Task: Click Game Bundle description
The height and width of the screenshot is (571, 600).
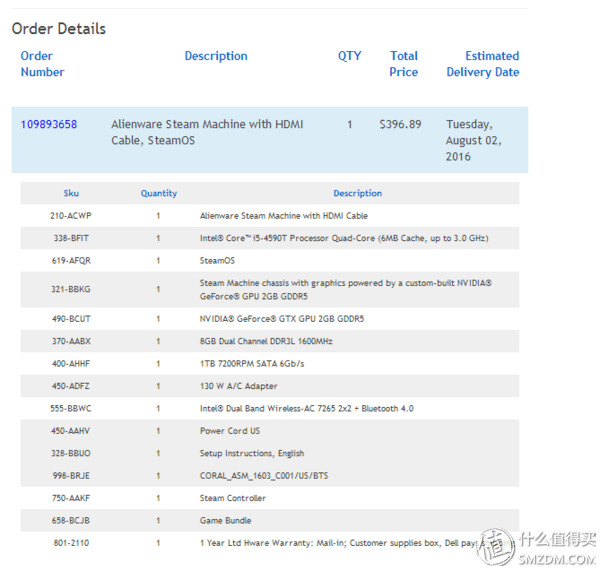Action: click(x=225, y=521)
